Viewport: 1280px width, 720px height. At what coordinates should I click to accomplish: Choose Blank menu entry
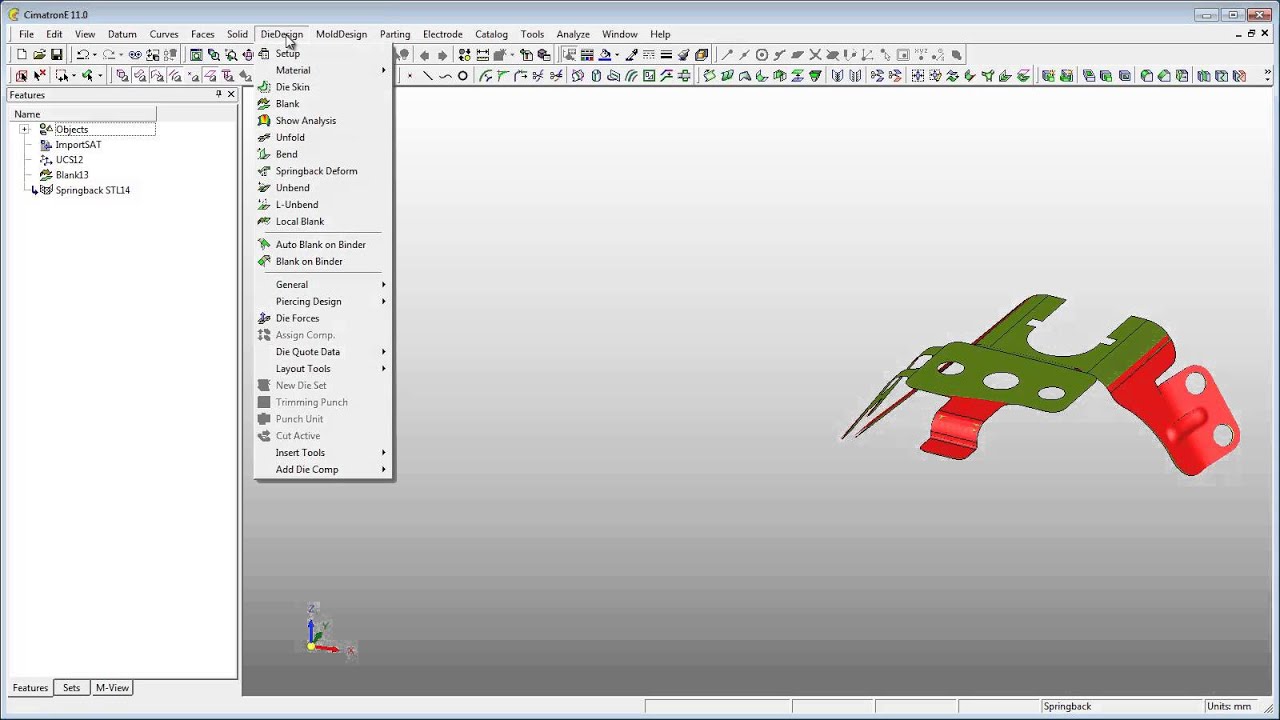[x=323, y=104]
